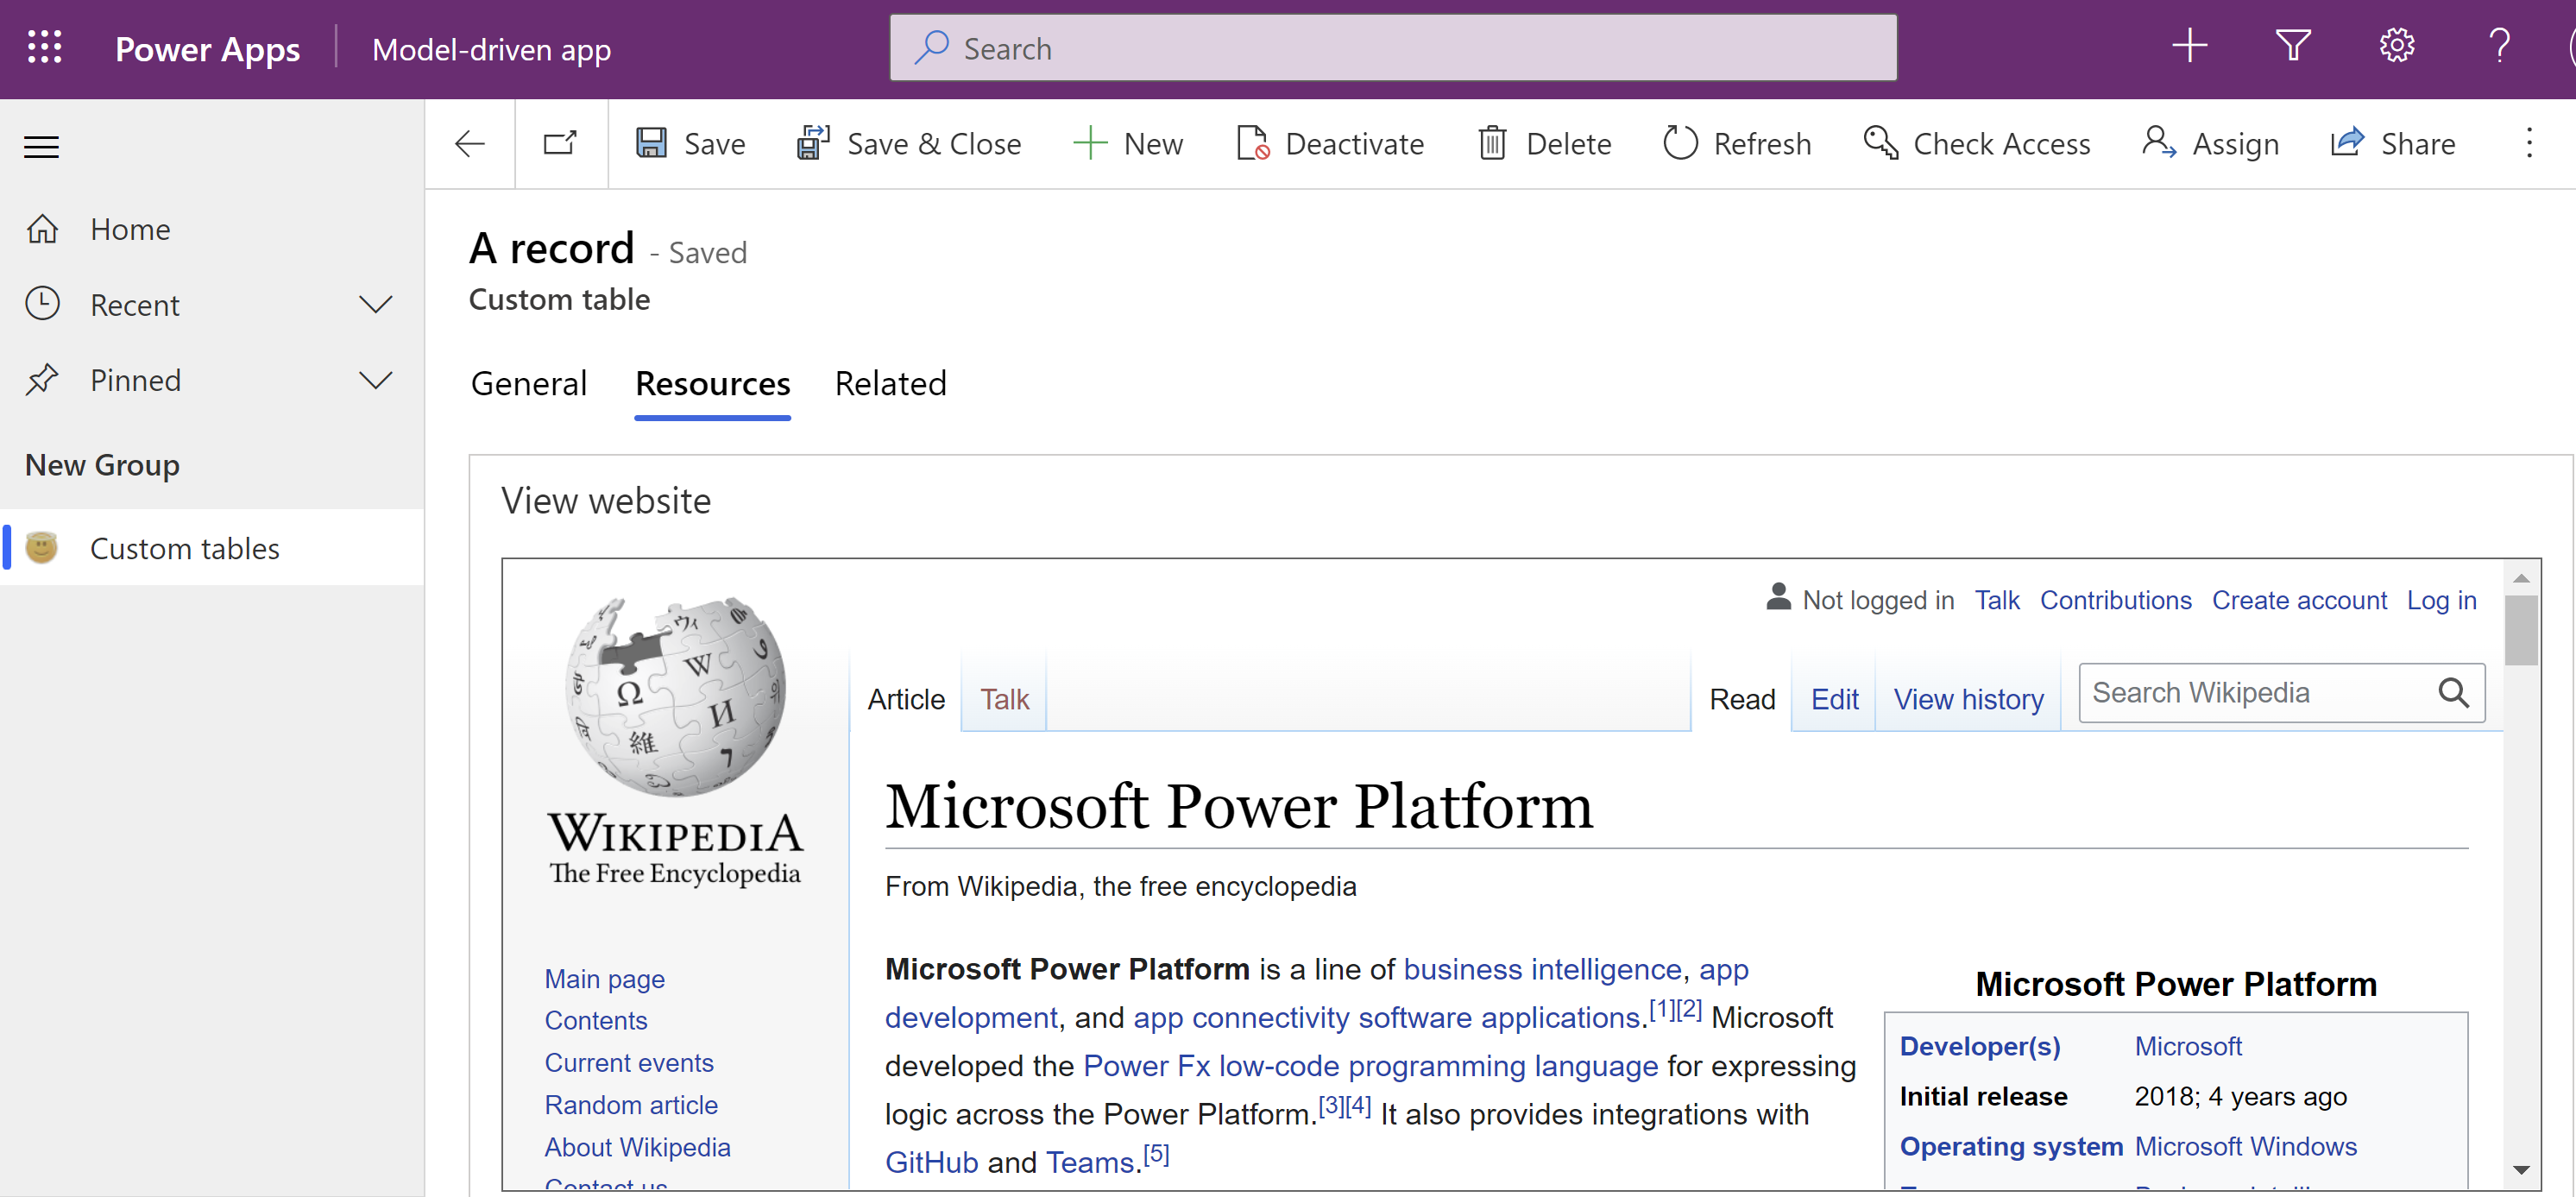The height and width of the screenshot is (1197, 2576).
Task: Expand the Recent navigation section
Action: pyautogui.click(x=375, y=304)
